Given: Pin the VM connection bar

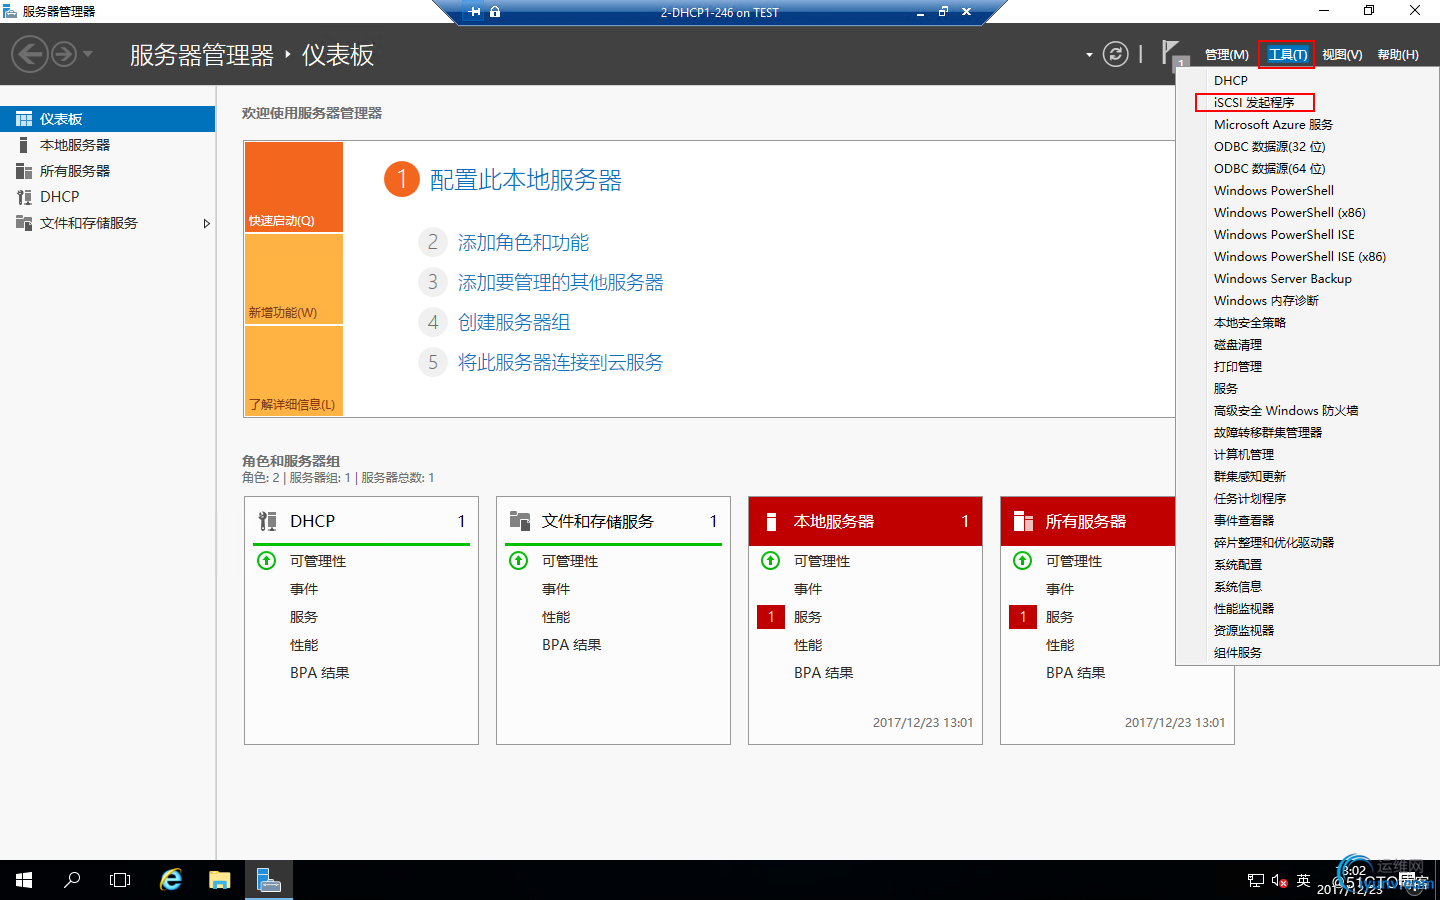Looking at the screenshot, I should point(475,12).
